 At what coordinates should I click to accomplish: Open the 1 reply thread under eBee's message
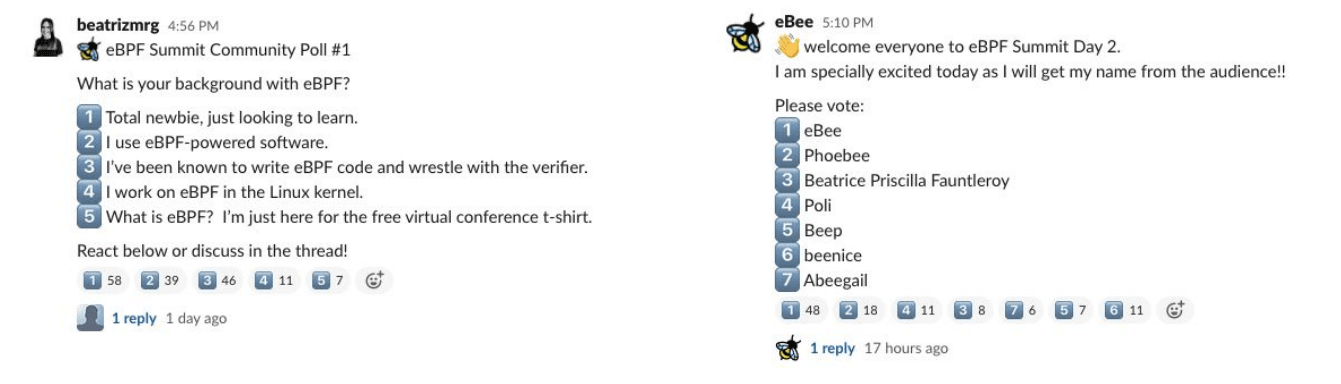click(x=832, y=348)
